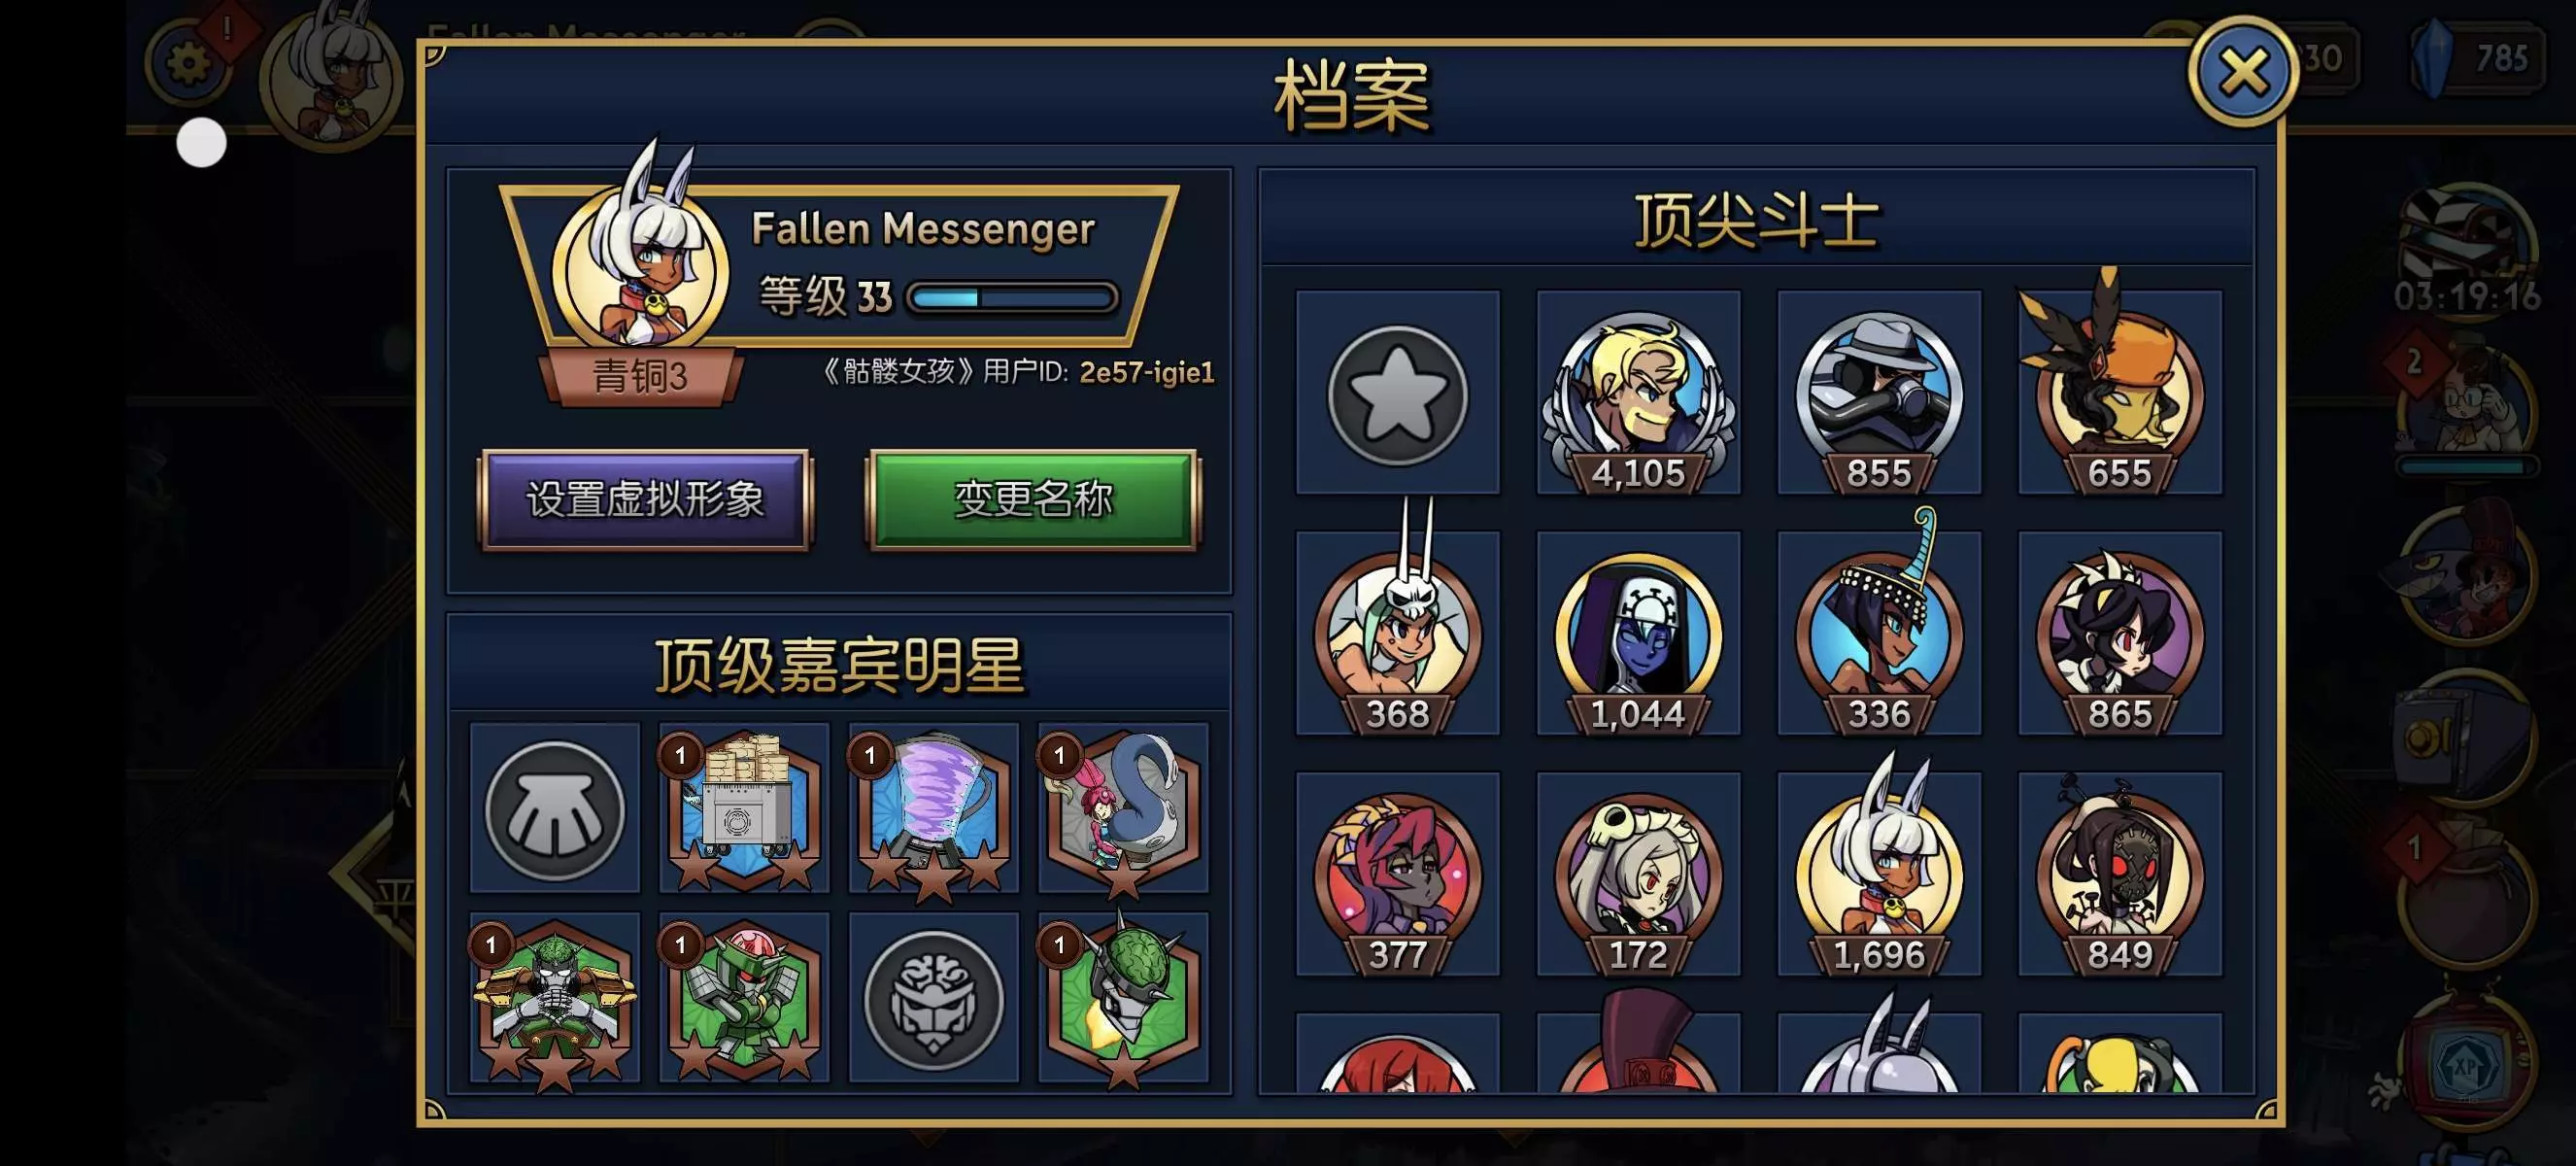Image resolution: width=2576 pixels, height=1166 pixels.
Task: Click the user ID 2e57-igie1 text
Action: click(1146, 372)
